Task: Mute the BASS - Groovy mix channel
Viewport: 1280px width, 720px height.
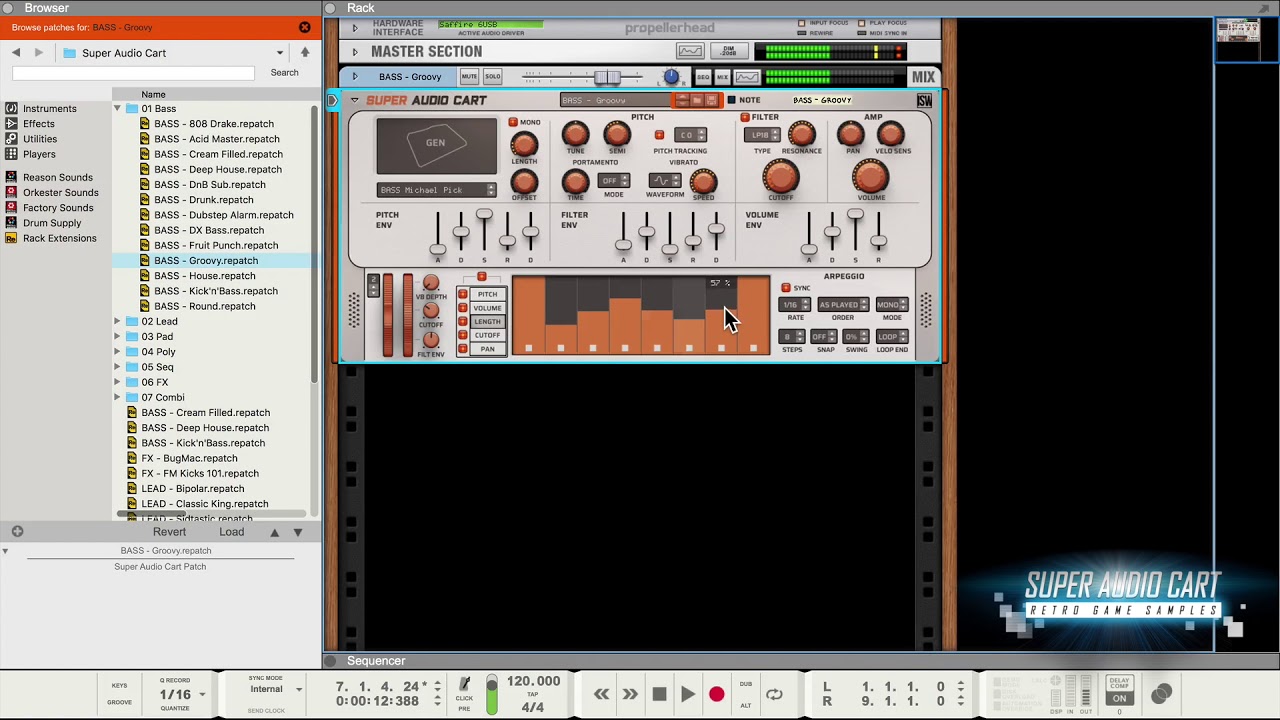Action: (x=469, y=77)
